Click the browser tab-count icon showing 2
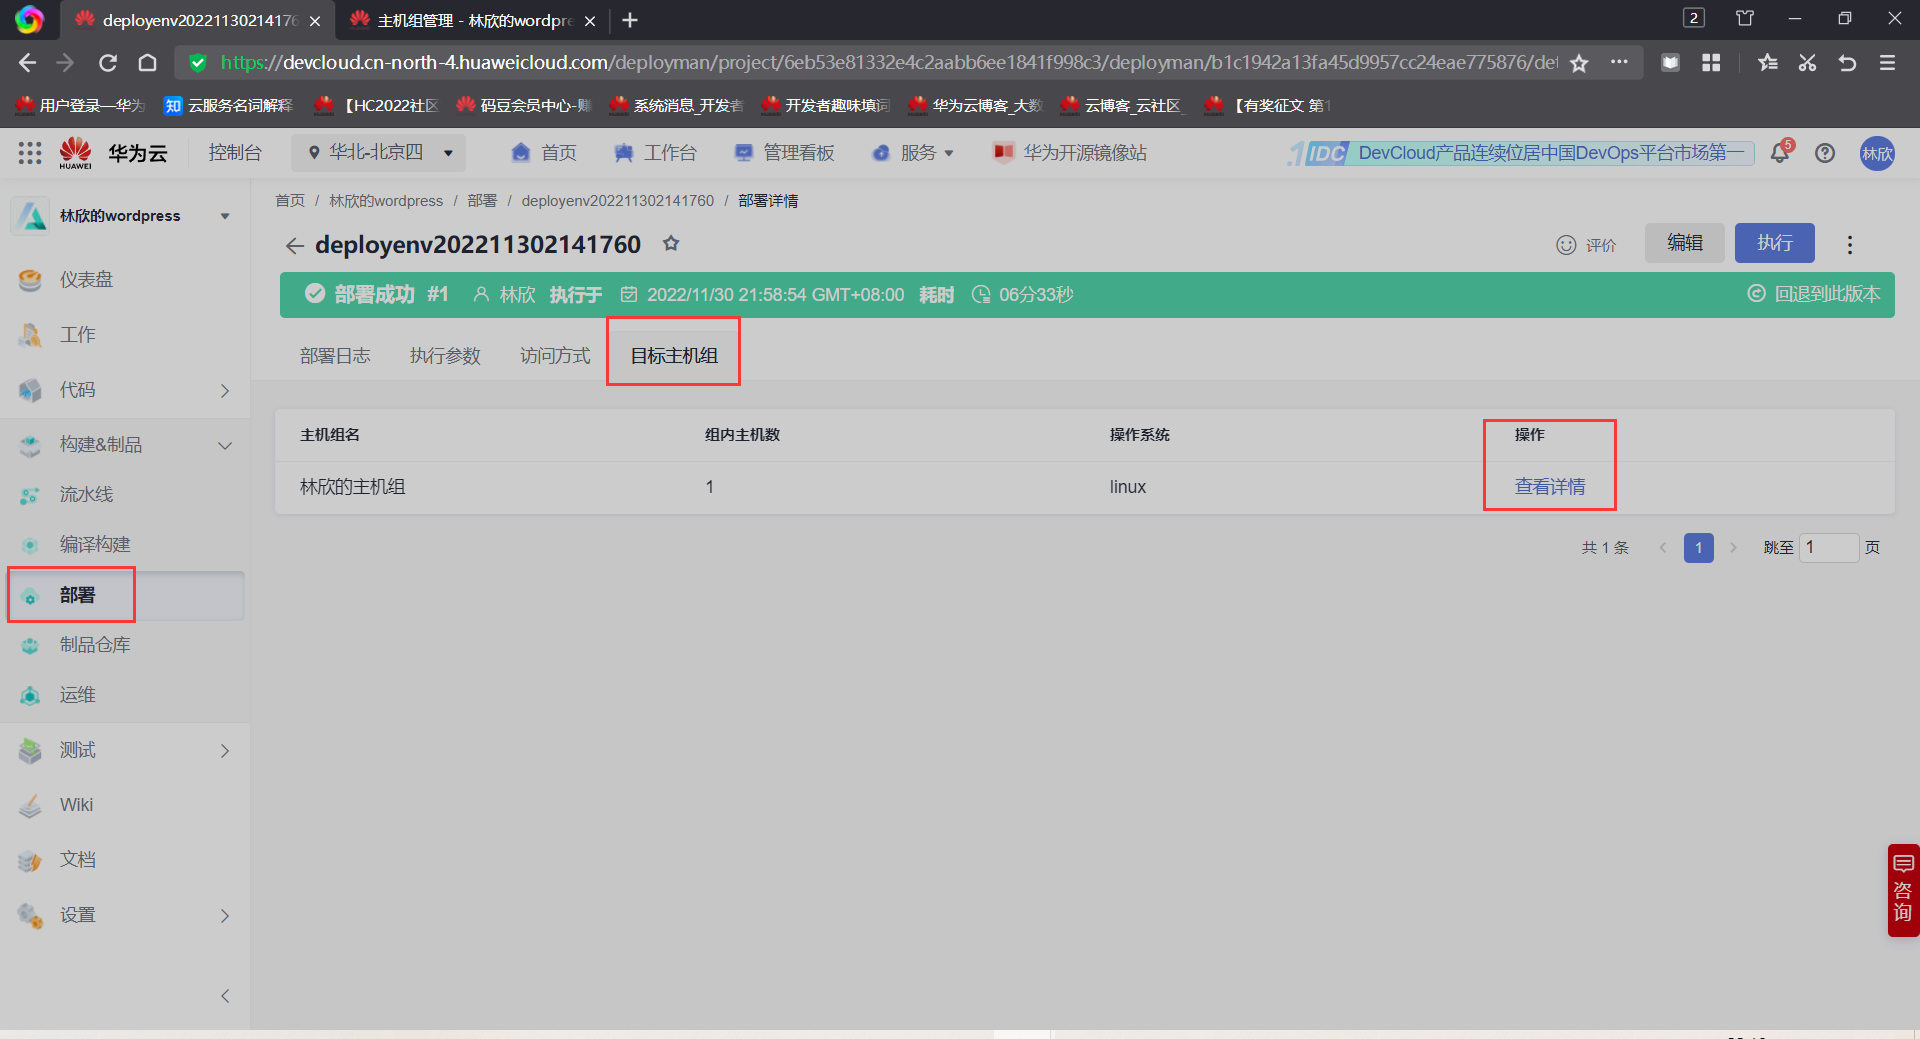The image size is (1920, 1039). tap(1694, 18)
